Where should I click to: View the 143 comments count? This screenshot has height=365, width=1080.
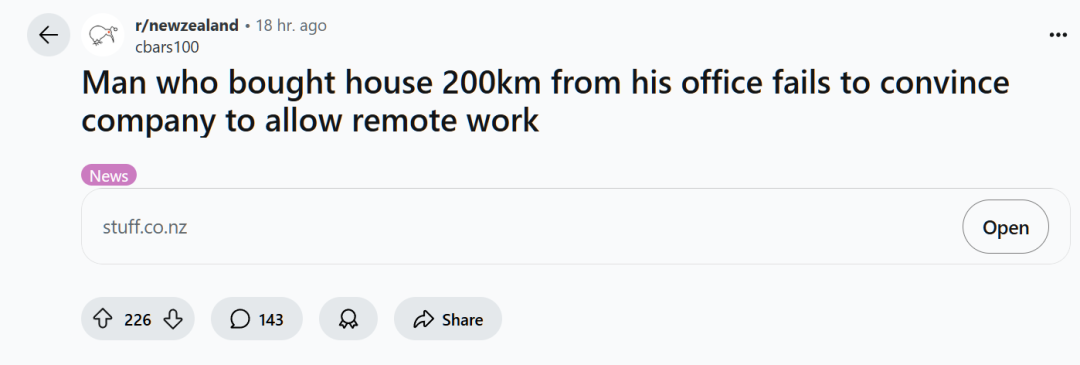tap(271, 320)
